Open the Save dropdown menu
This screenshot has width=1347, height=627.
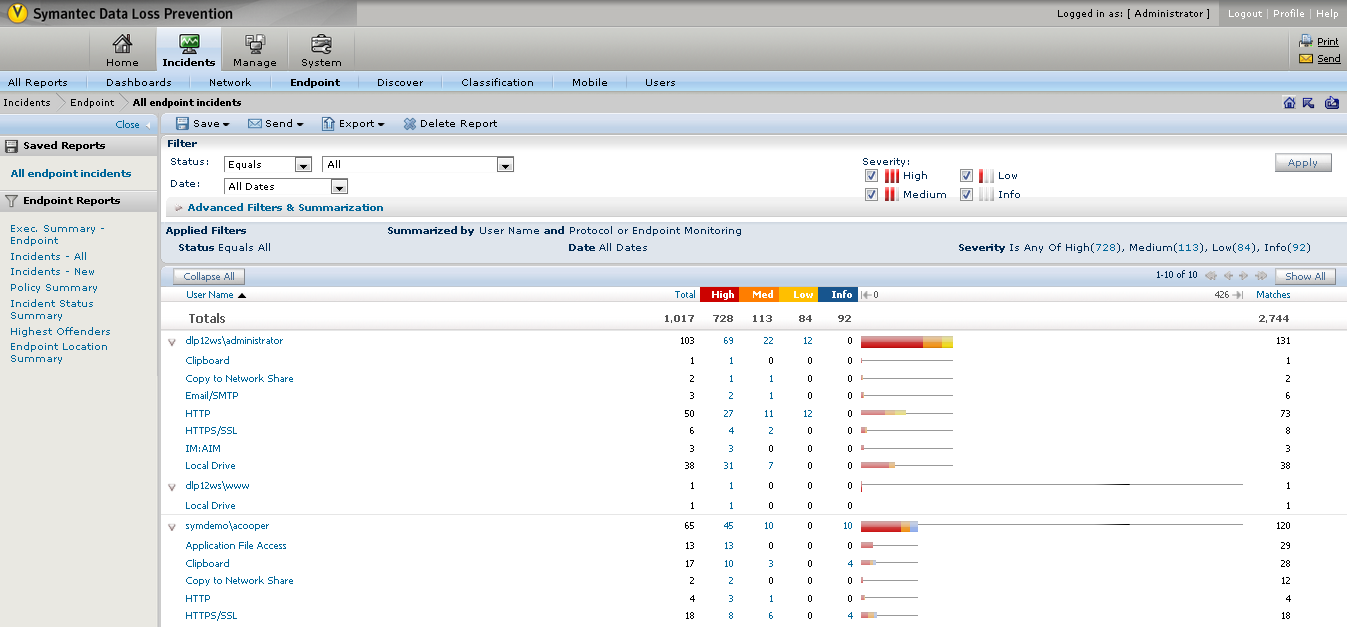coord(202,124)
